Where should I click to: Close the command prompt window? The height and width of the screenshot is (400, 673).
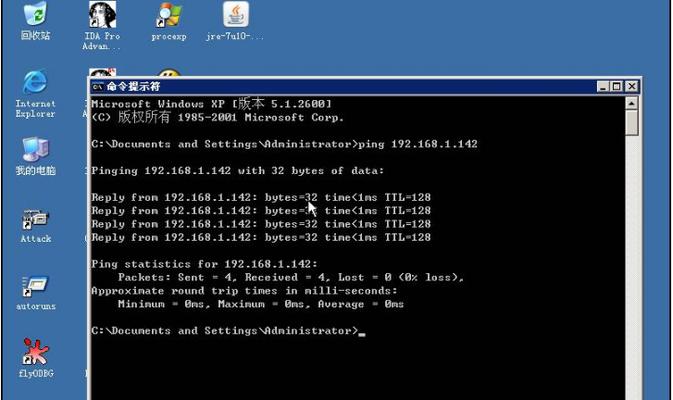point(631,87)
